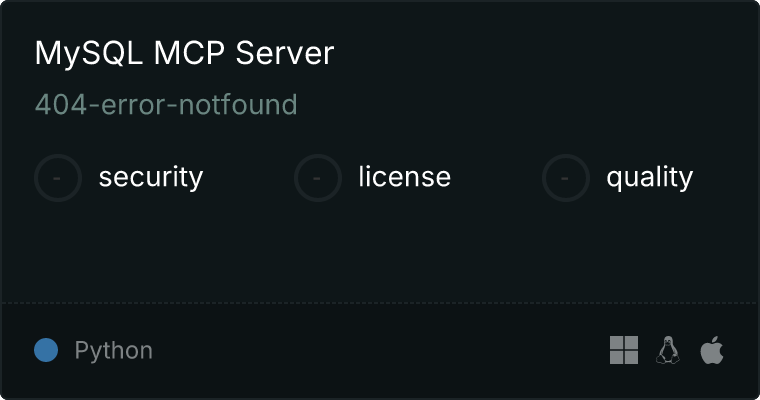760x400 pixels.
Task: Click the dash inside the license circle
Action: click(317, 178)
